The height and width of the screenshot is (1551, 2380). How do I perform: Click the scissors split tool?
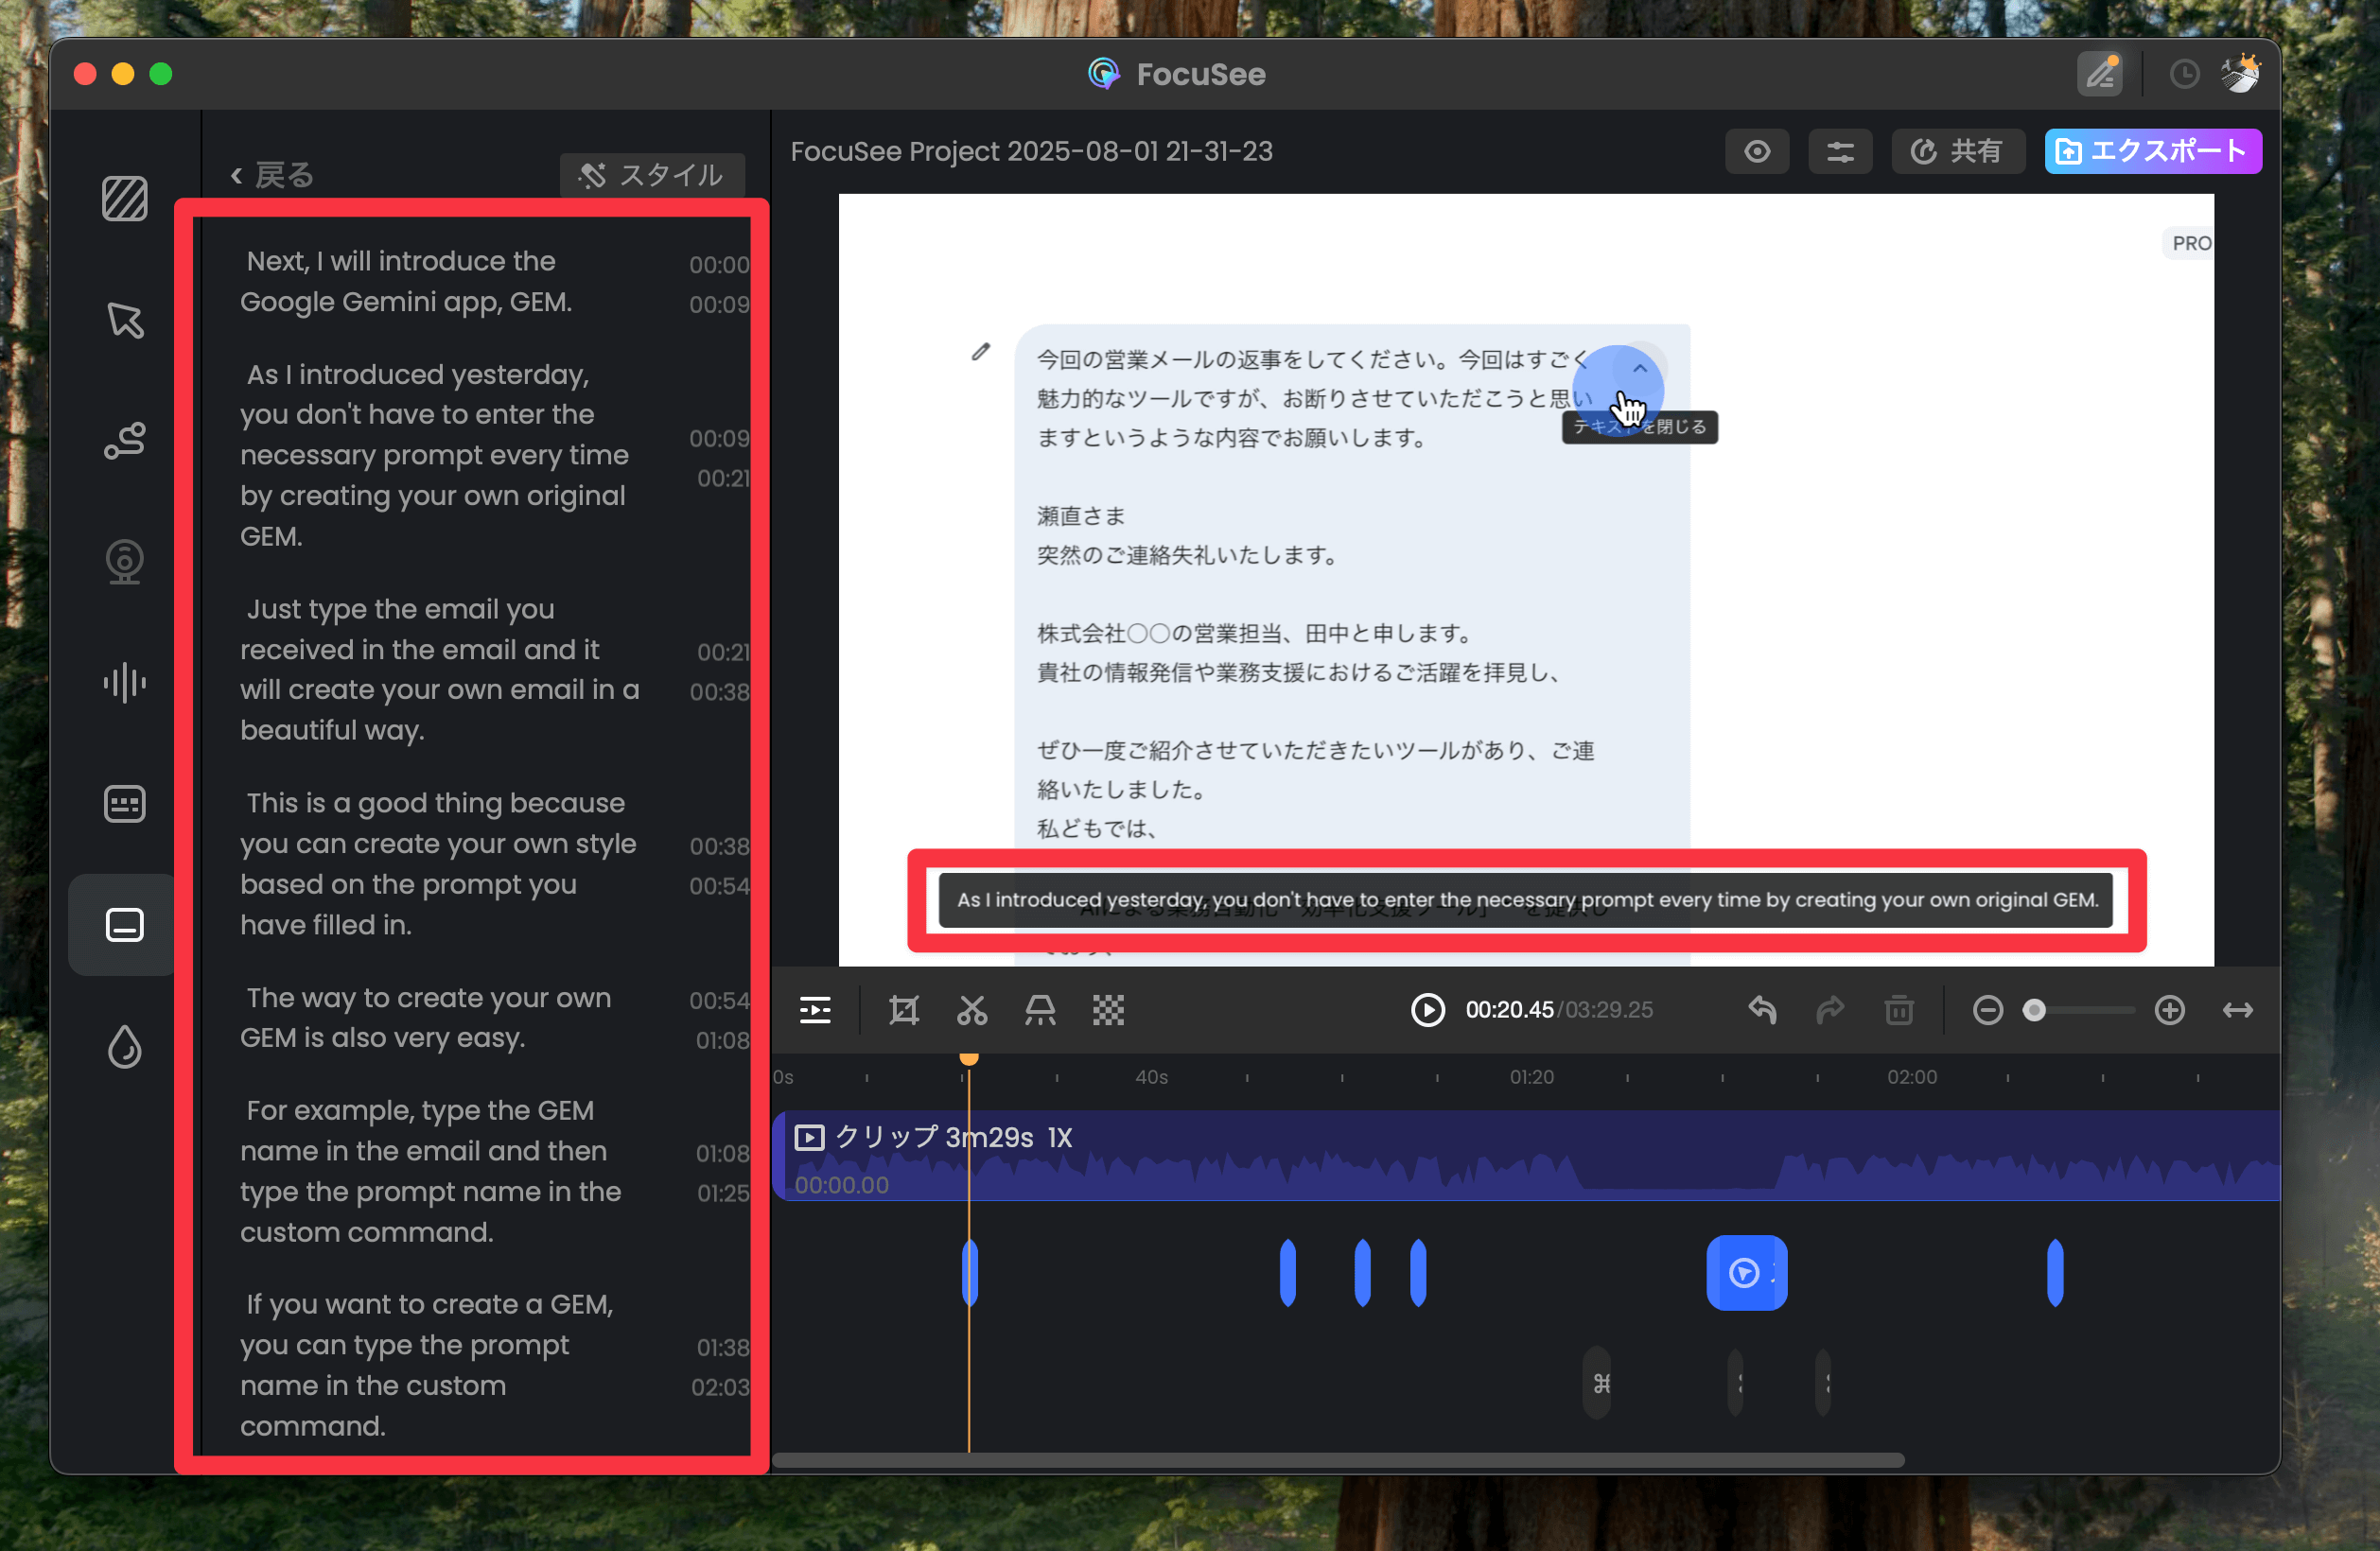[971, 1009]
